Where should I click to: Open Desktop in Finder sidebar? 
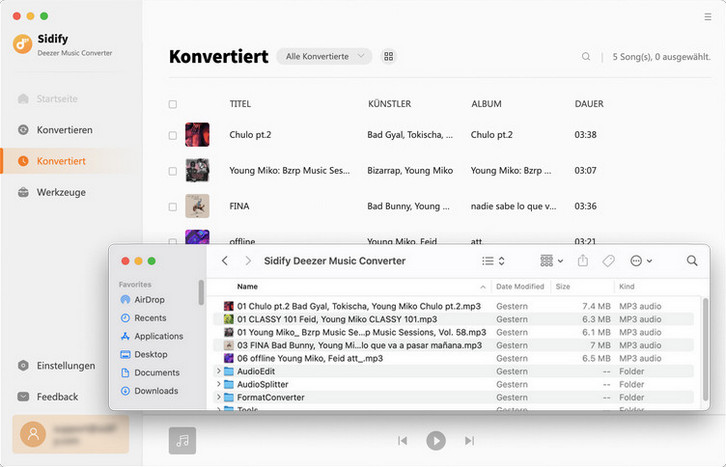pyautogui.click(x=144, y=354)
